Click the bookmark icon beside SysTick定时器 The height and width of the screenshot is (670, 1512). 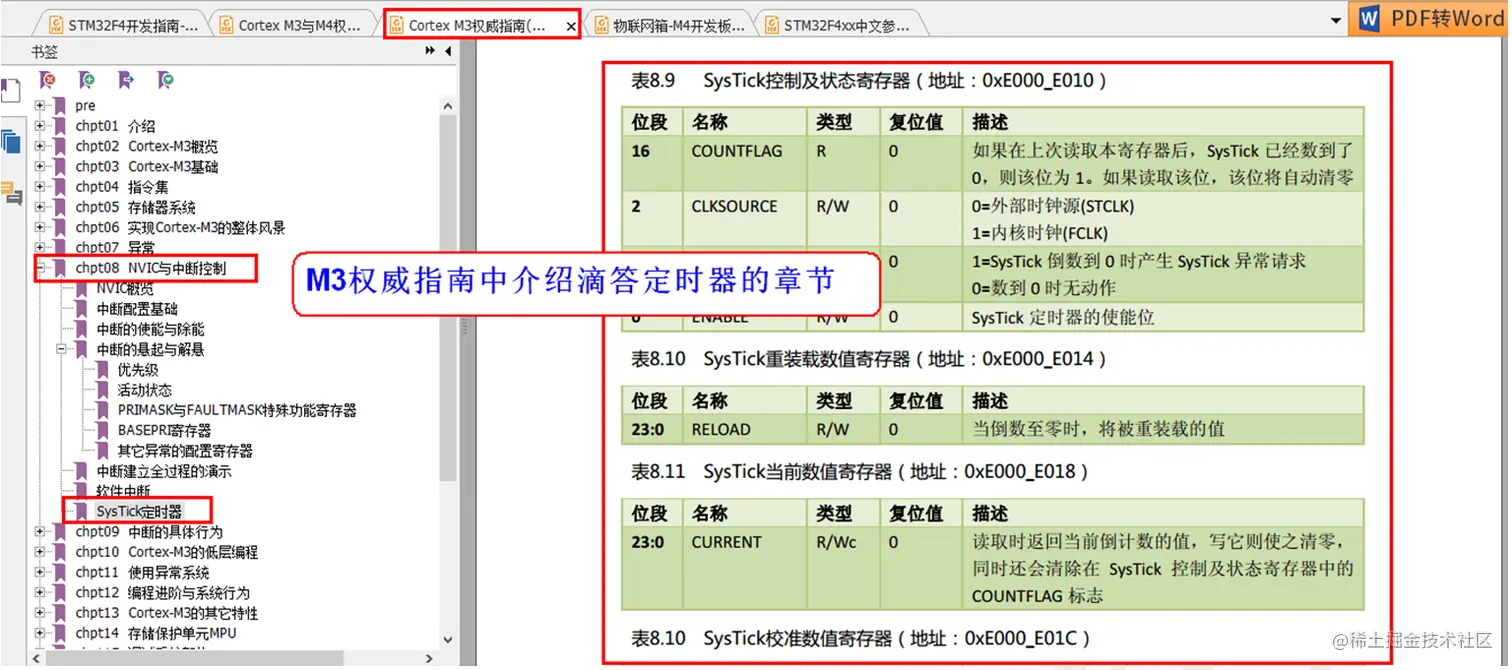click(x=81, y=511)
